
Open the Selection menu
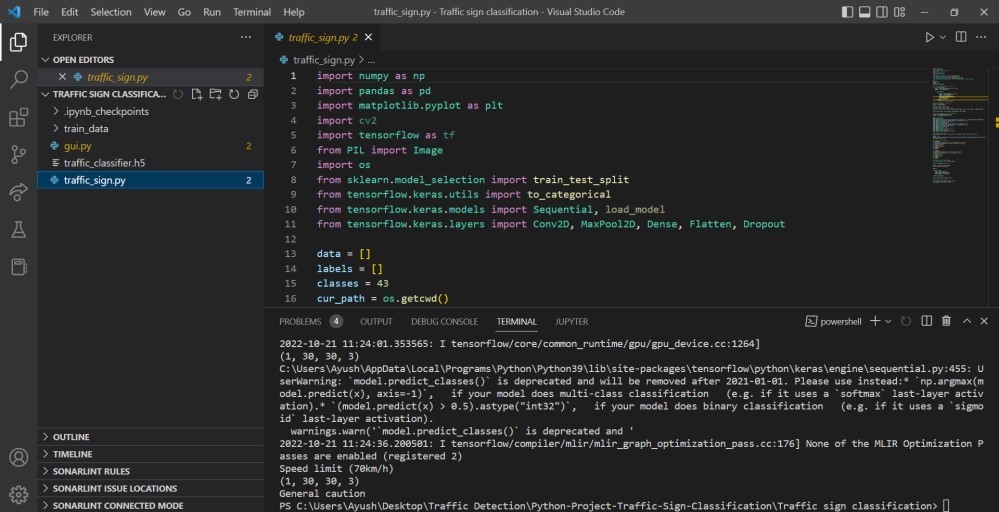[x=111, y=11]
